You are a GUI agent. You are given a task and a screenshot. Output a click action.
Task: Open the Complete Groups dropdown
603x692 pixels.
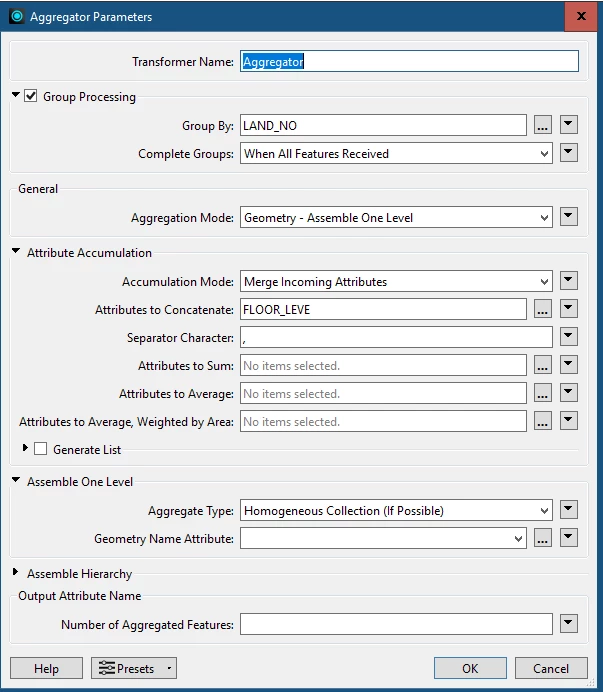(x=396, y=153)
